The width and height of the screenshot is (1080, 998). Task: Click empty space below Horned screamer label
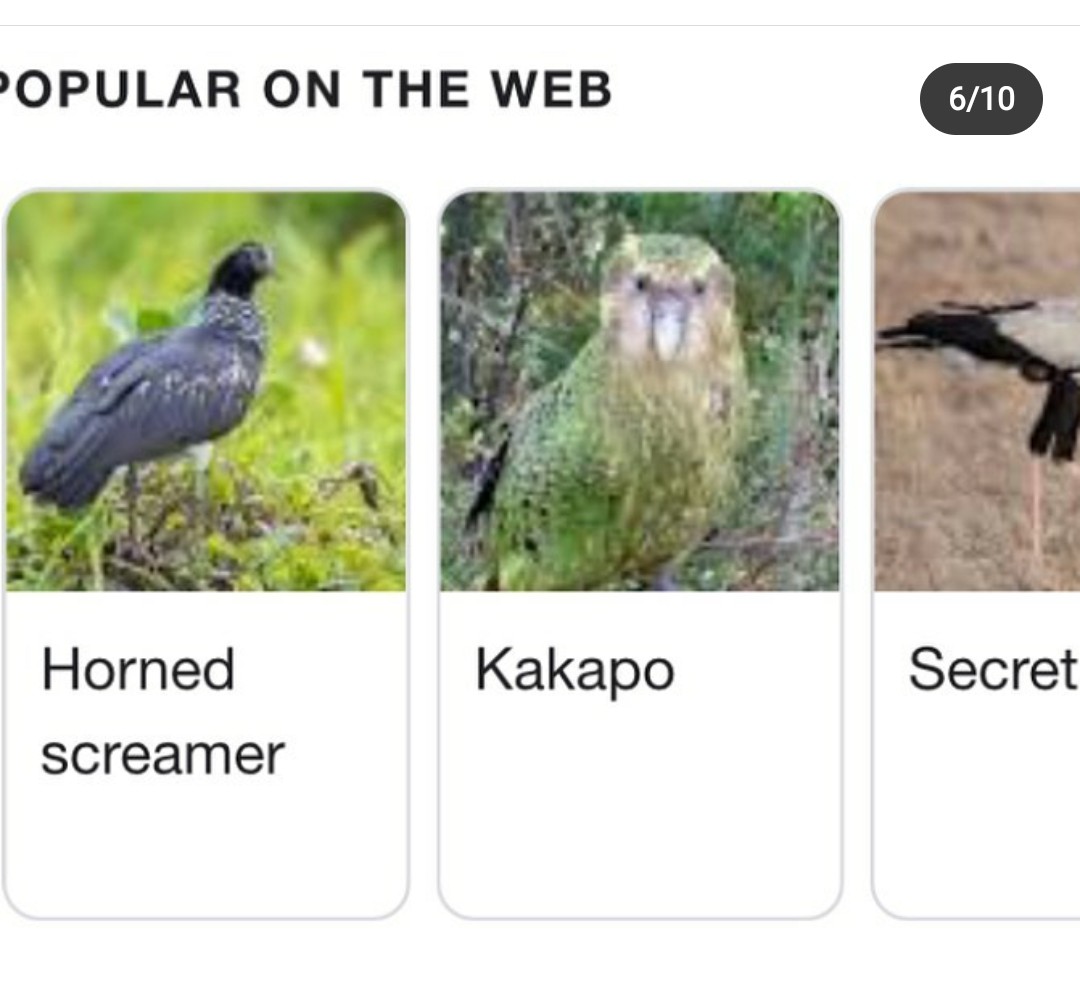[x=206, y=847]
